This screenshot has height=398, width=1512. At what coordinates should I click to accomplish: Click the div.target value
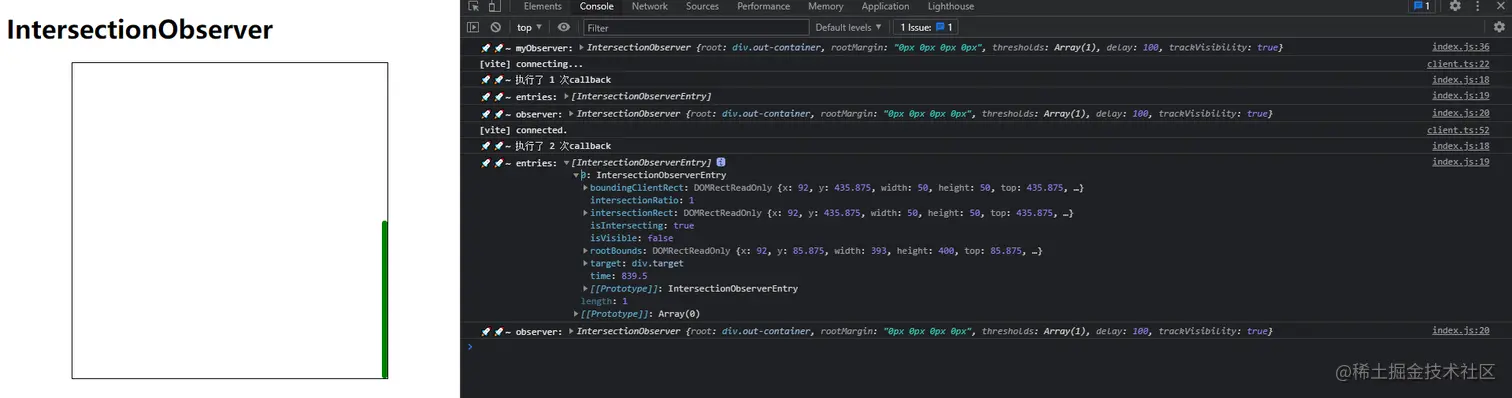coord(658,264)
